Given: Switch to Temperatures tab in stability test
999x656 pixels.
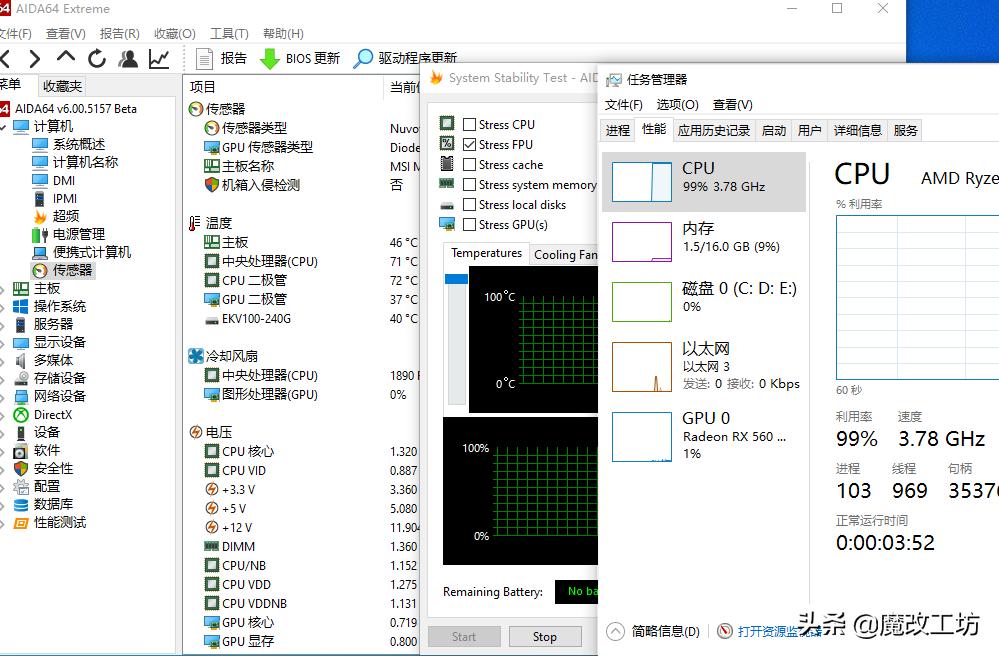Looking at the screenshot, I should click(x=486, y=253).
